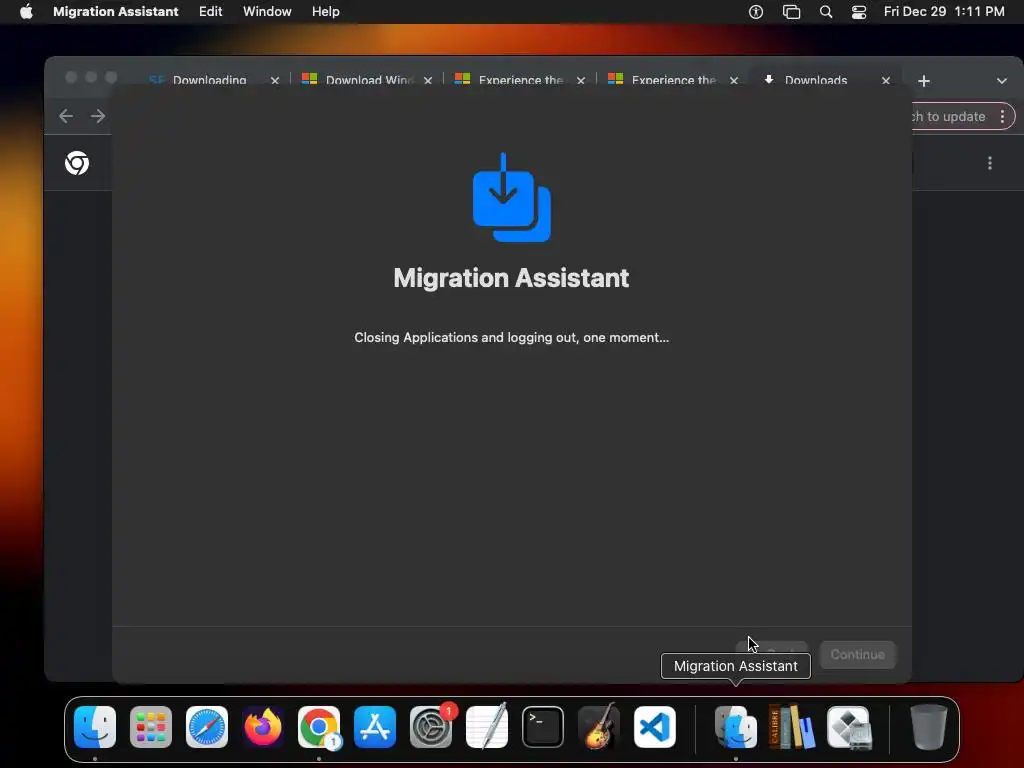Image resolution: width=1024 pixels, height=768 pixels.
Task: Open Google Chrome from the Dock
Action: (319, 727)
